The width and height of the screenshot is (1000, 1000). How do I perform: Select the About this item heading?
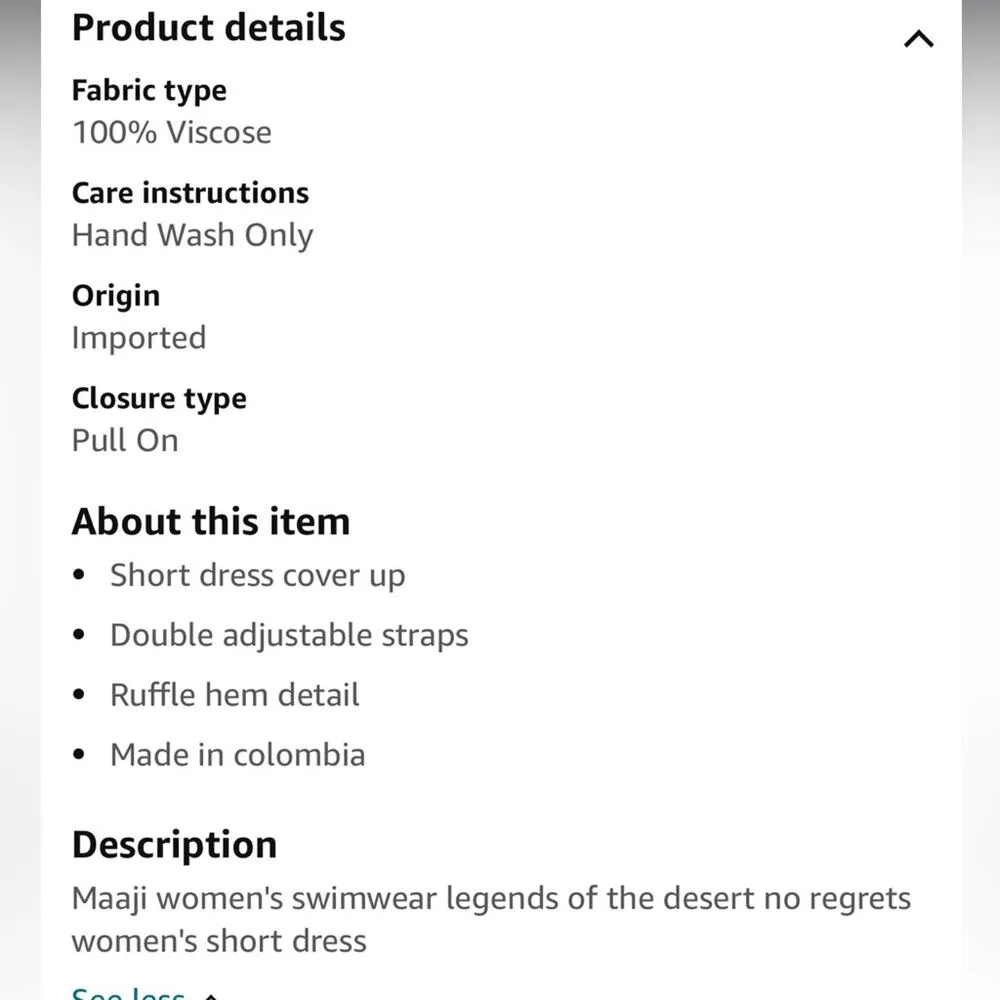pyautogui.click(x=210, y=521)
